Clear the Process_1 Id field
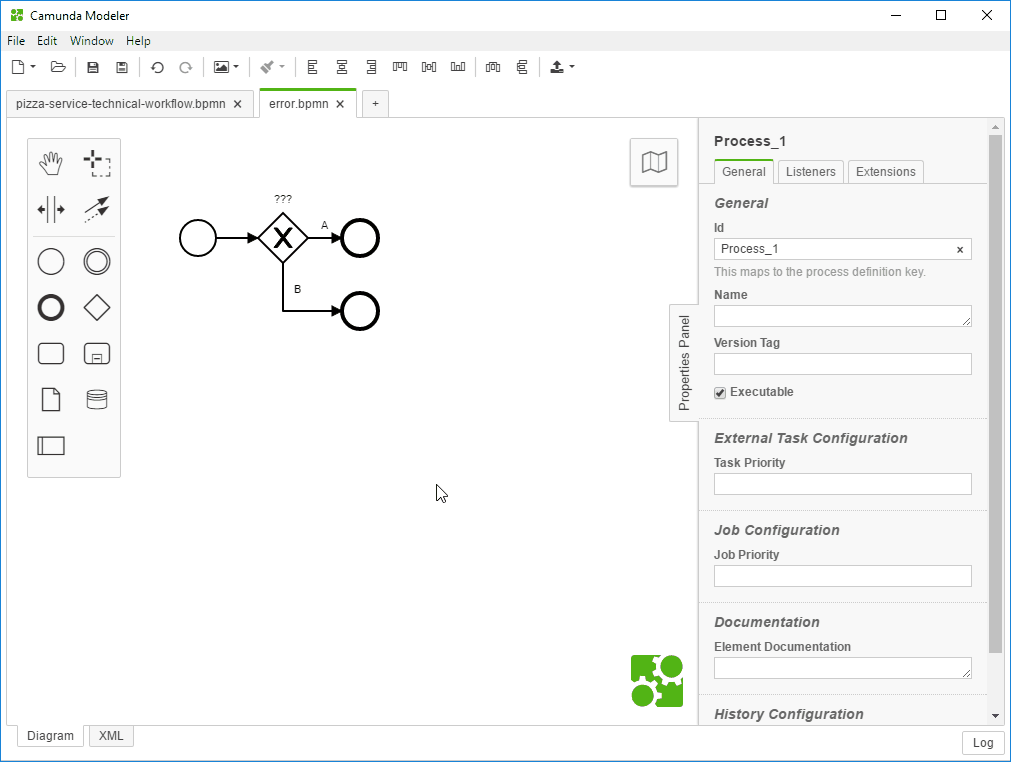Viewport: 1011px width, 762px height. (960, 249)
